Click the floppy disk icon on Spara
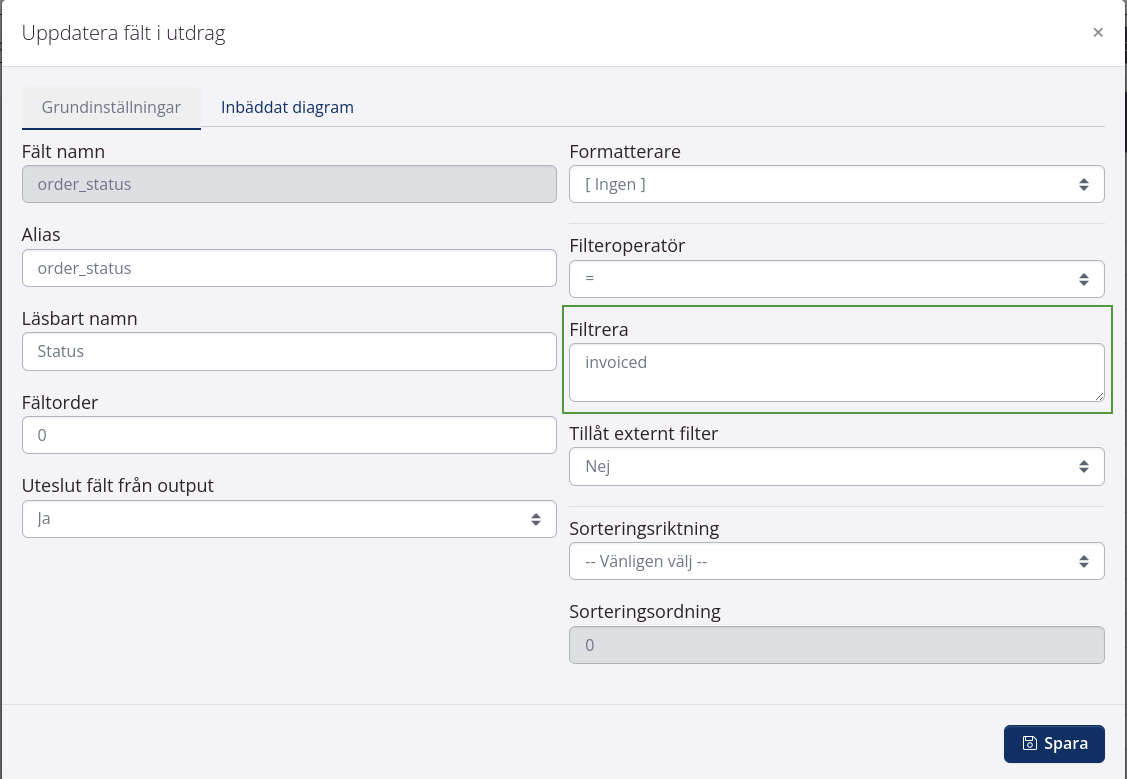Image resolution: width=1127 pixels, height=779 pixels. 1029,744
